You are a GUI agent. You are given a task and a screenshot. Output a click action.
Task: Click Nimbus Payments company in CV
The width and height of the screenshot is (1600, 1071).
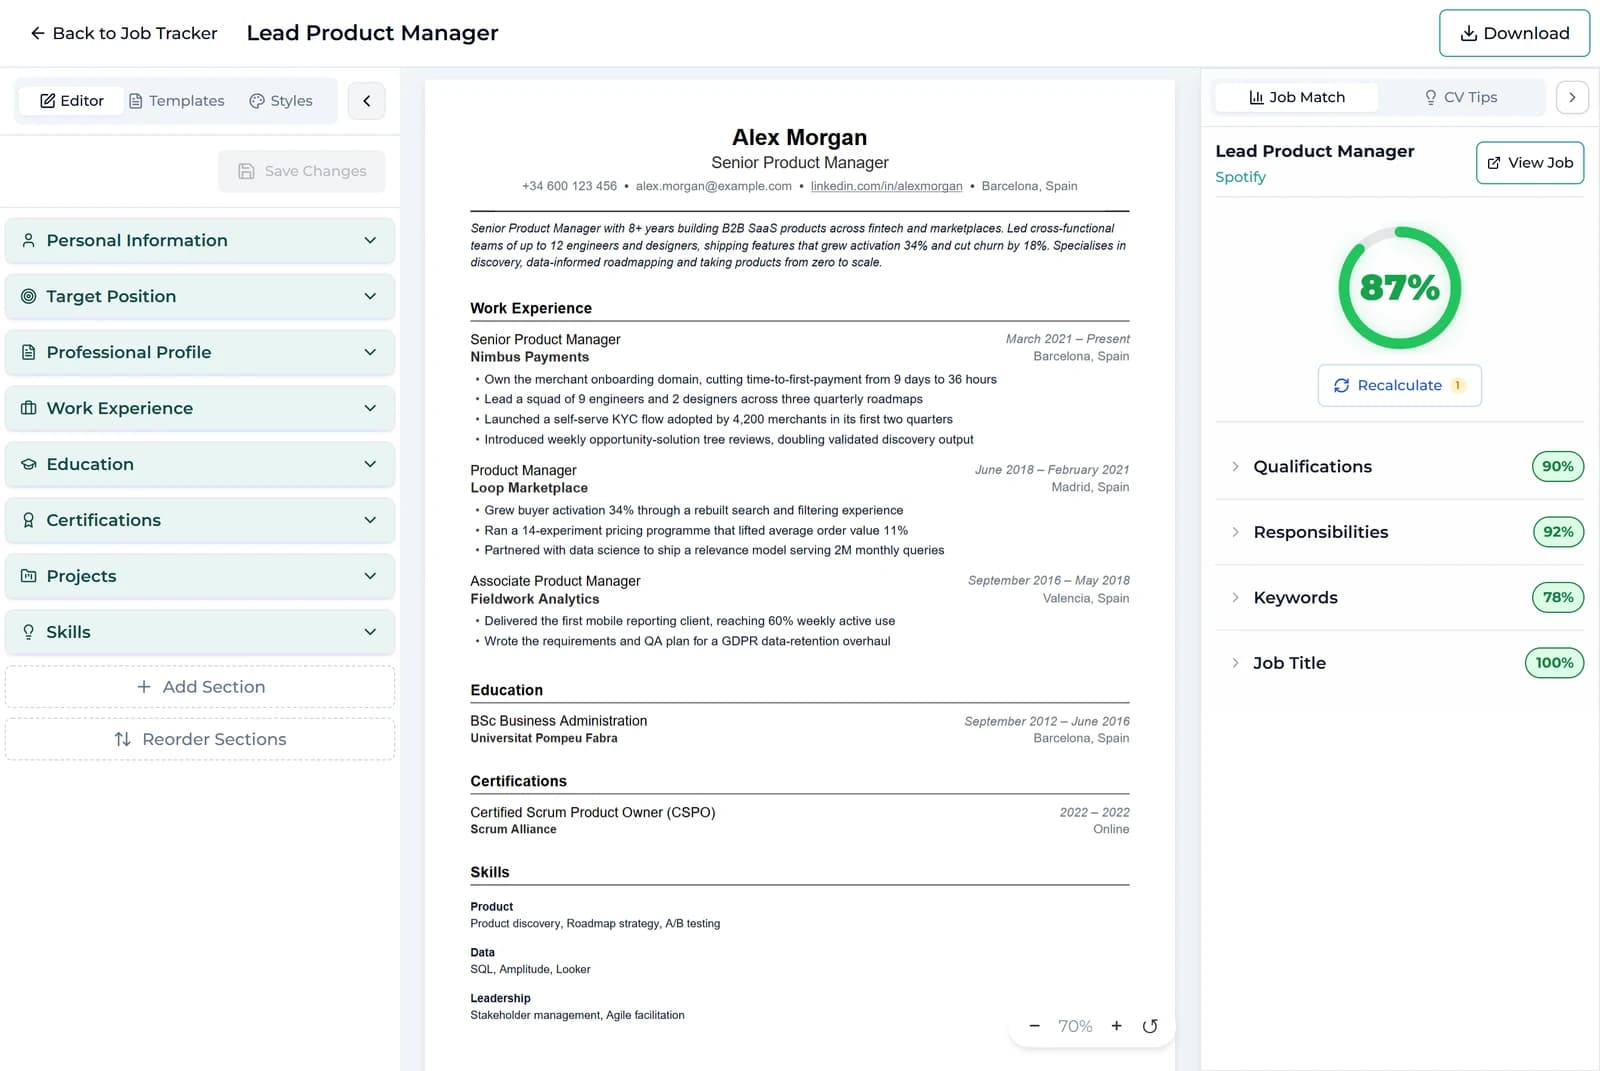click(529, 357)
